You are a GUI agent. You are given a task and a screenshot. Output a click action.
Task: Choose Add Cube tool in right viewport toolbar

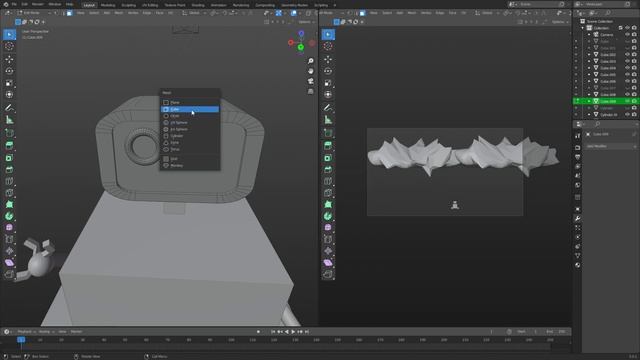point(328,133)
